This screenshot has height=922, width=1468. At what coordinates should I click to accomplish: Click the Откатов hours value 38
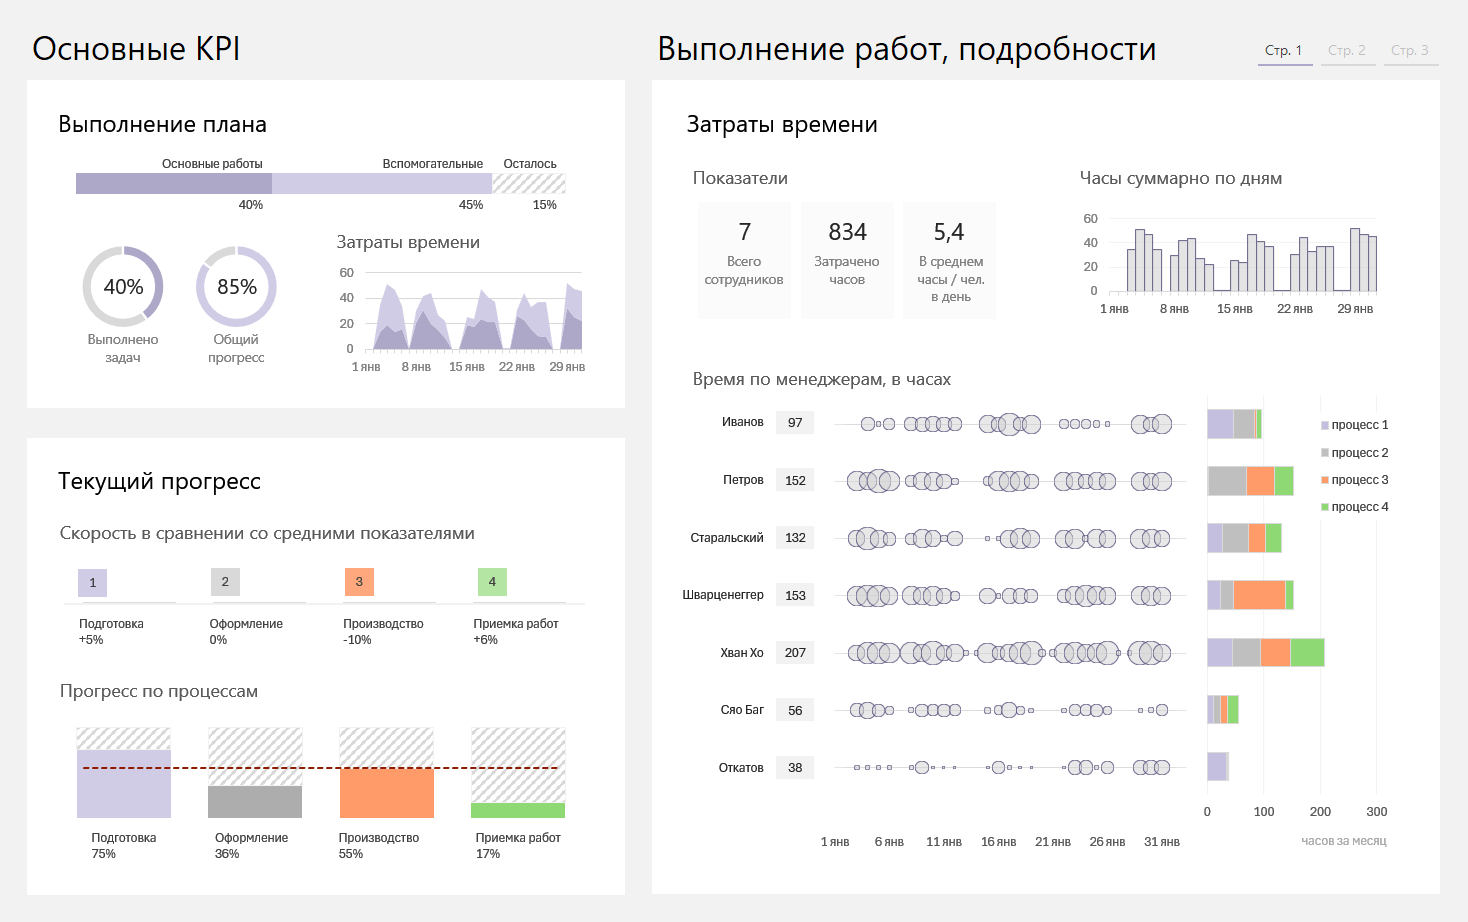pos(795,768)
